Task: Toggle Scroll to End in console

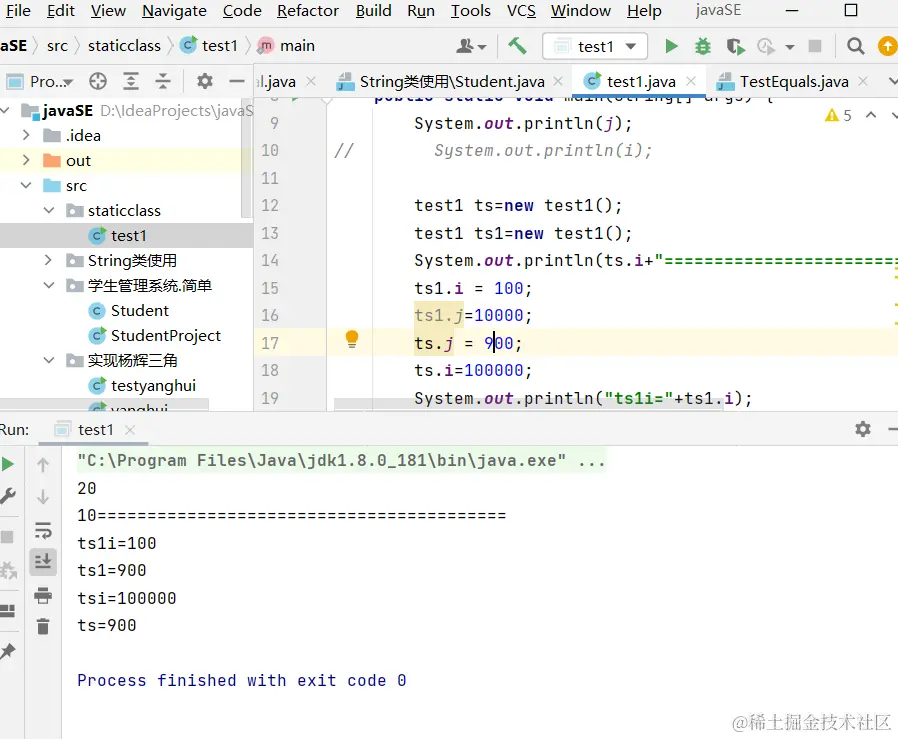Action: click(x=43, y=561)
